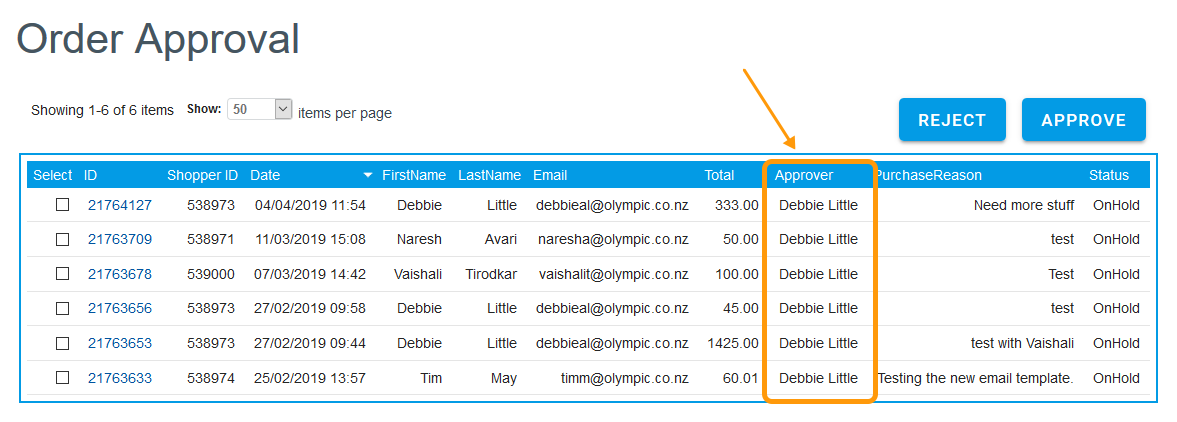Sort by the LastName column header
Image resolution: width=1177 pixels, height=422 pixels.
tap(489, 175)
